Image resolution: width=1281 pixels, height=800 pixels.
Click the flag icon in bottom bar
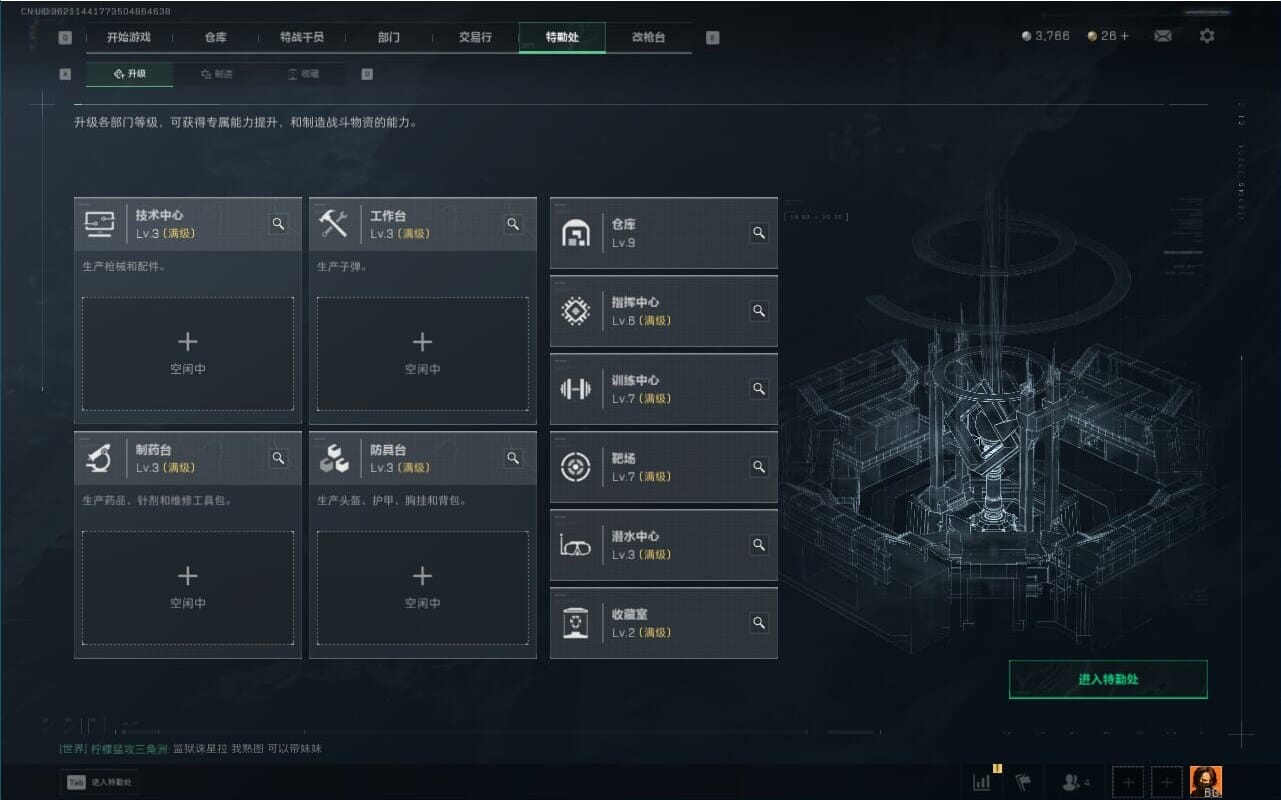1023,782
